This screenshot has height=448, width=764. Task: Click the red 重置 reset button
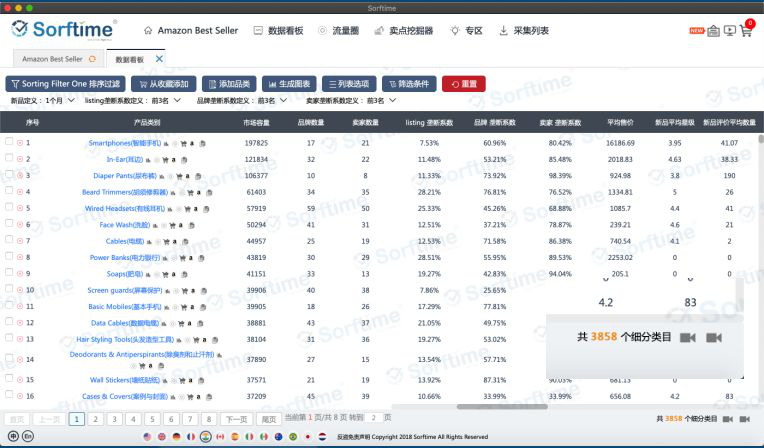463,84
